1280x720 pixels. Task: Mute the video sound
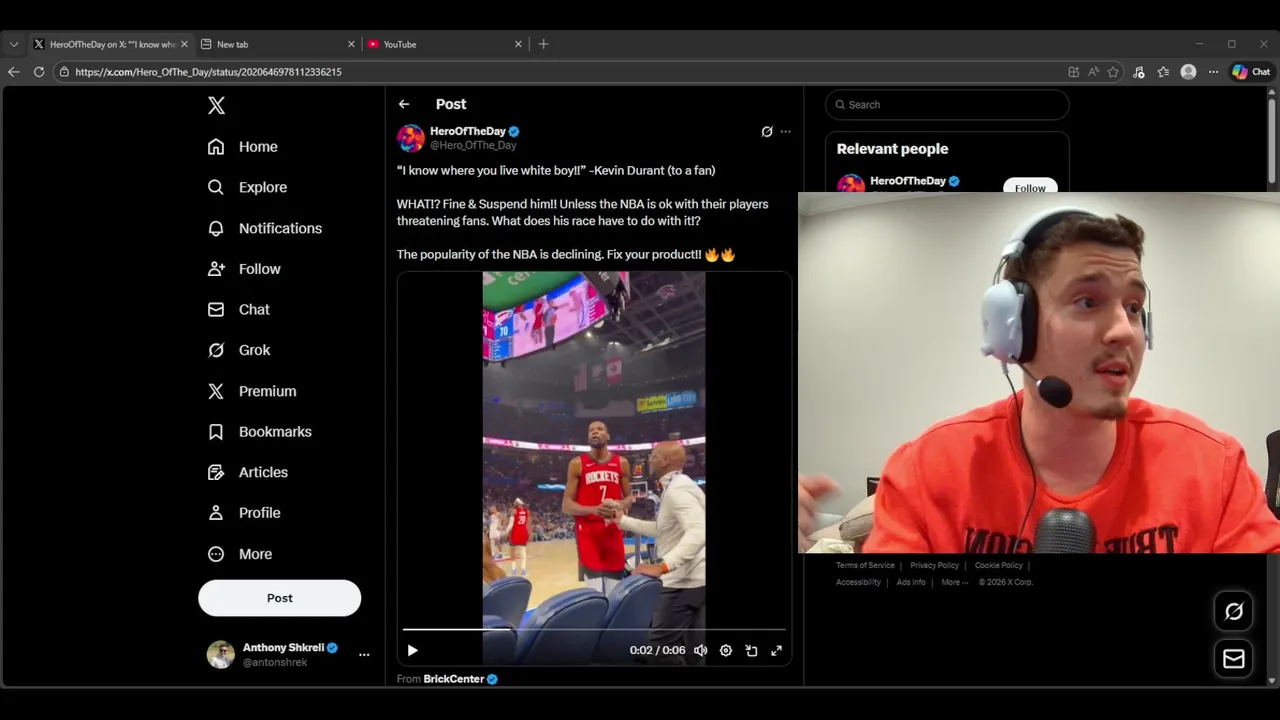701,650
